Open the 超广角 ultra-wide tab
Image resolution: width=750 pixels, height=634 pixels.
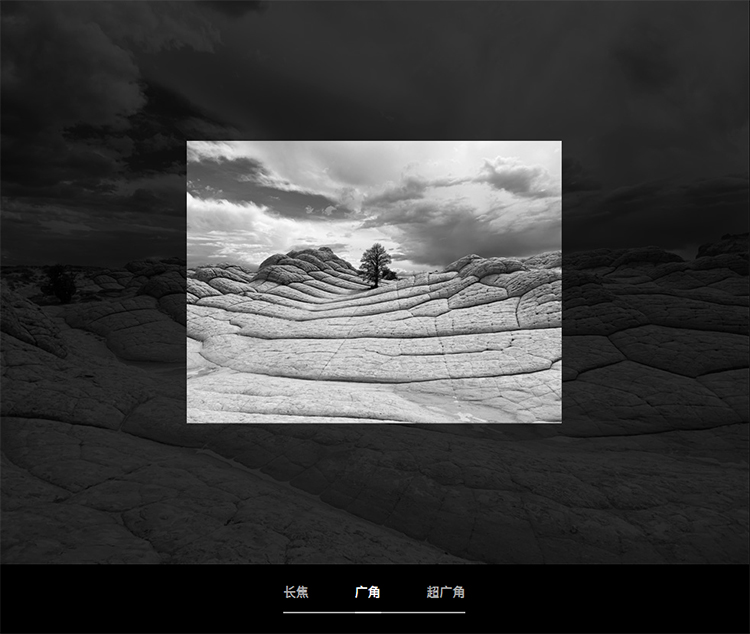point(445,592)
